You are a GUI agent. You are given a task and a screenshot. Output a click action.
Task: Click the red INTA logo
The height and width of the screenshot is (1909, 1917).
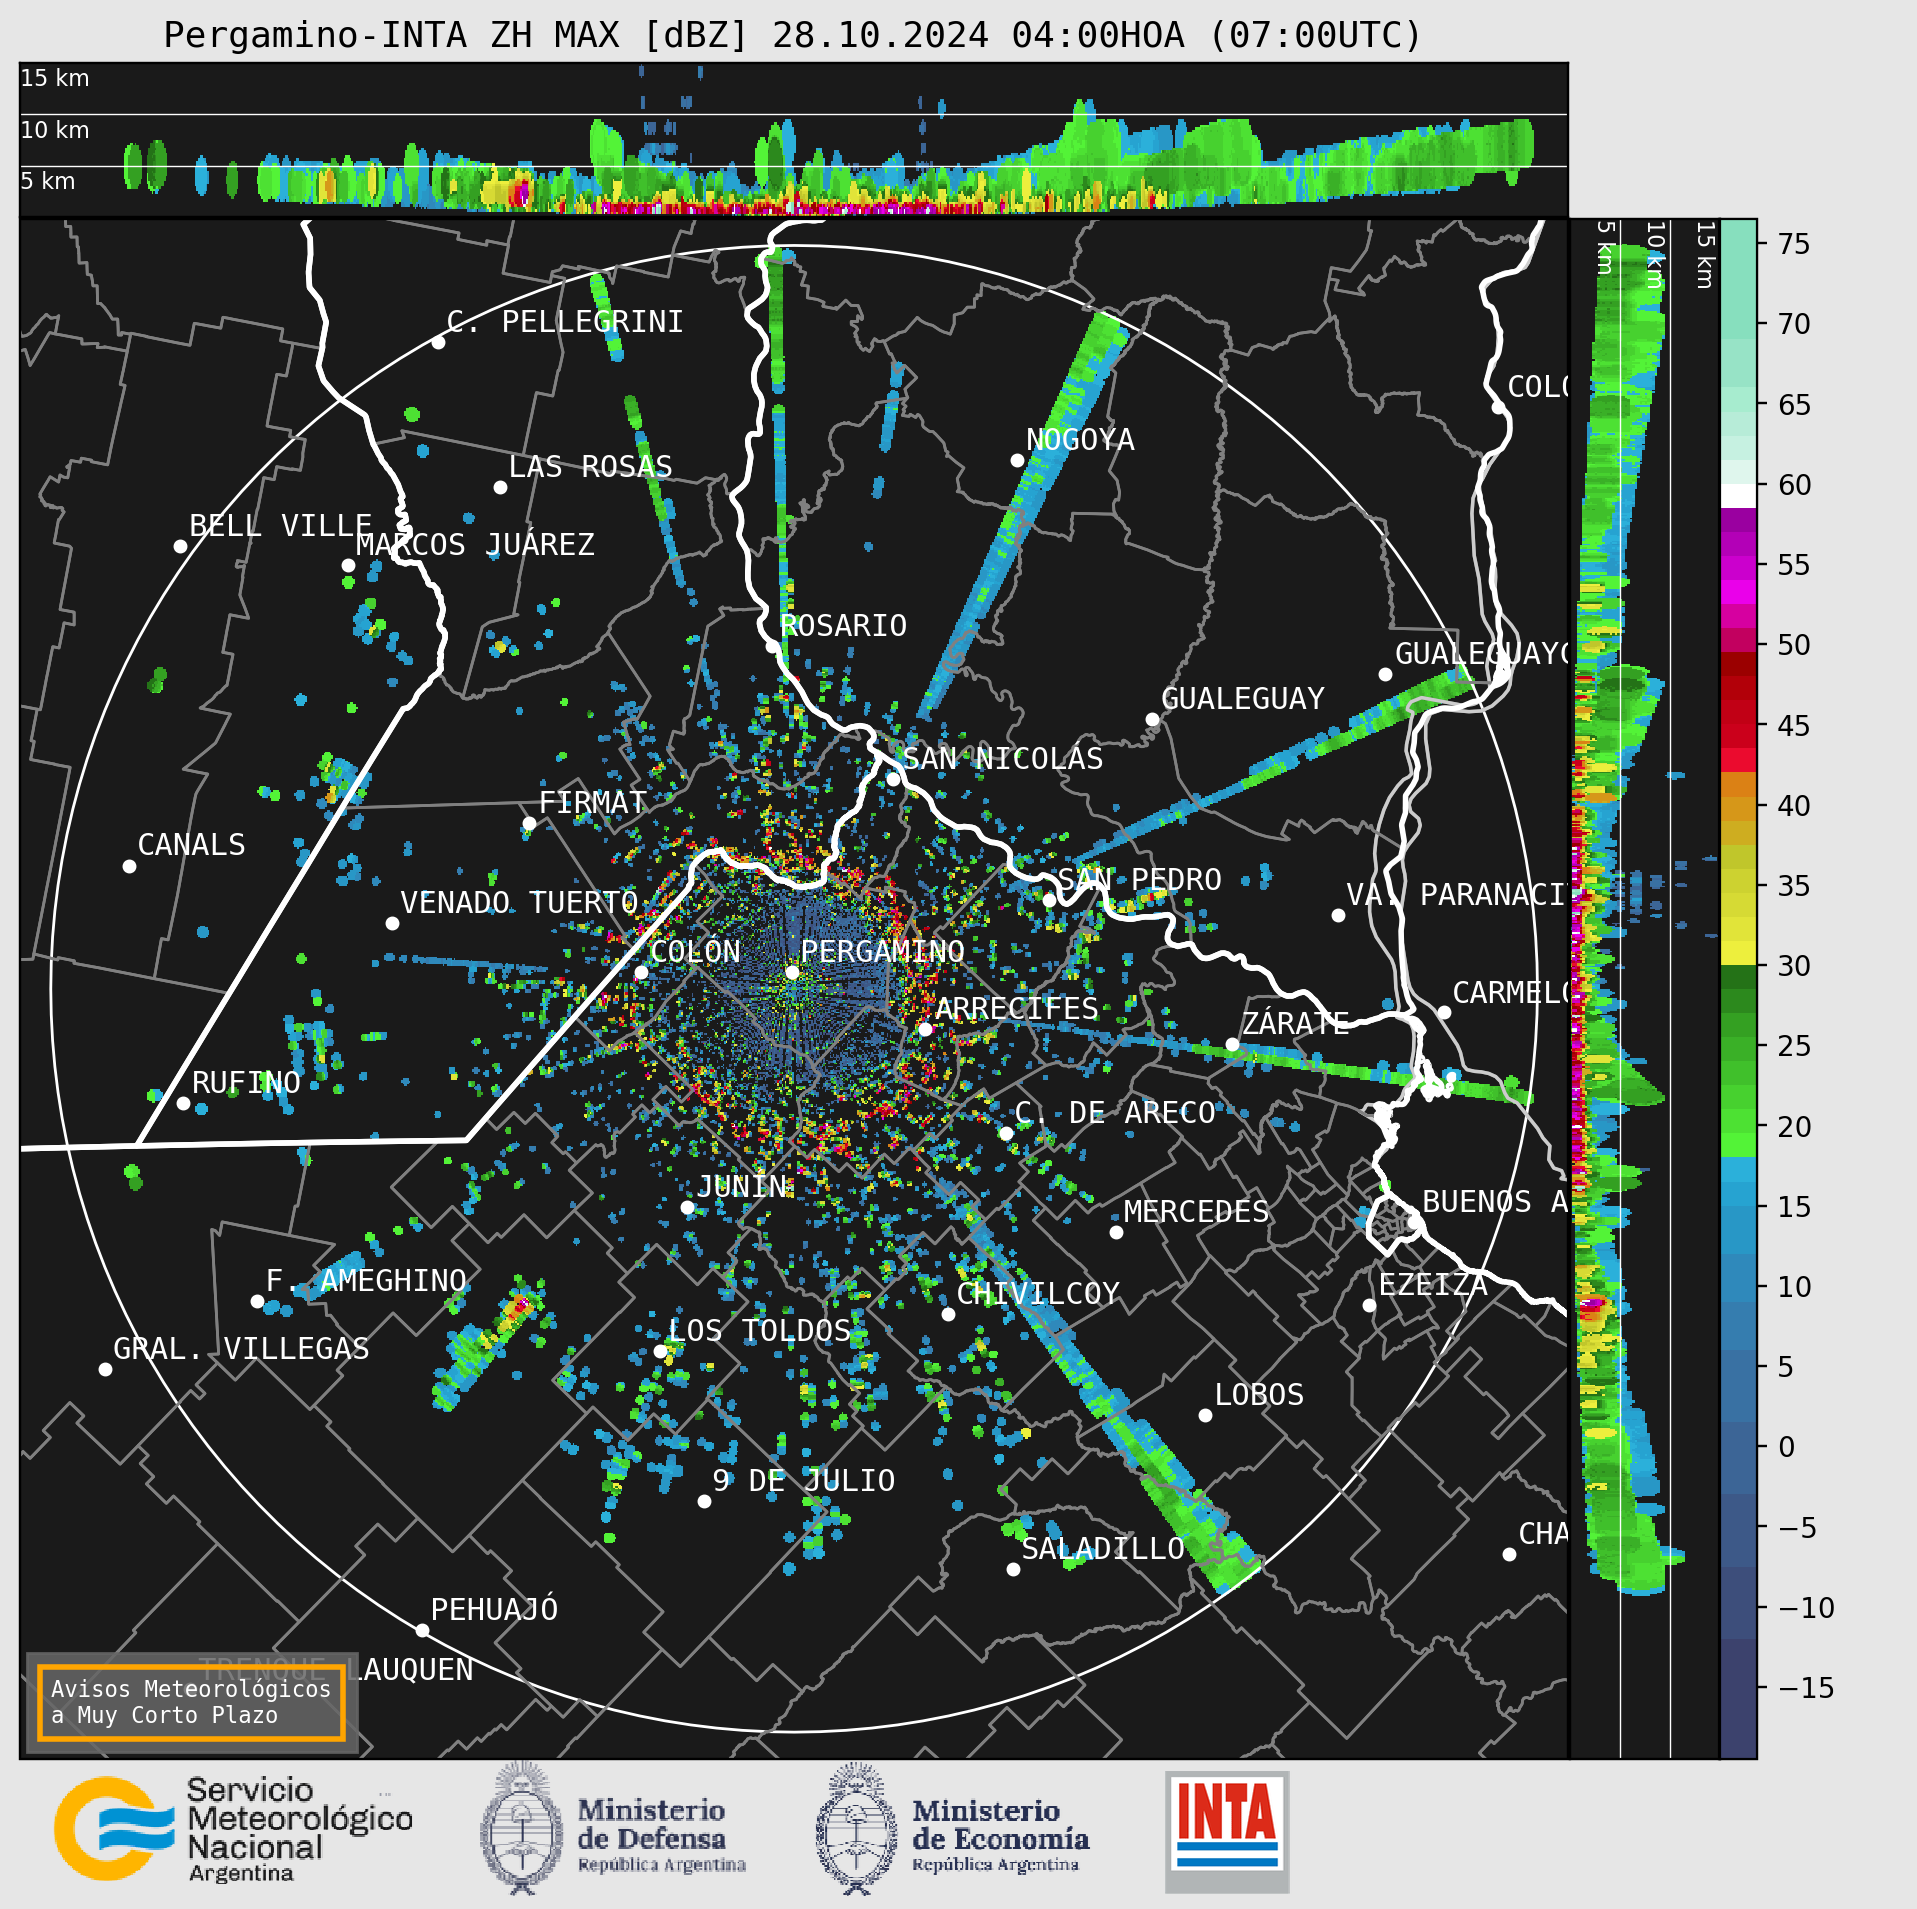click(x=1227, y=1832)
